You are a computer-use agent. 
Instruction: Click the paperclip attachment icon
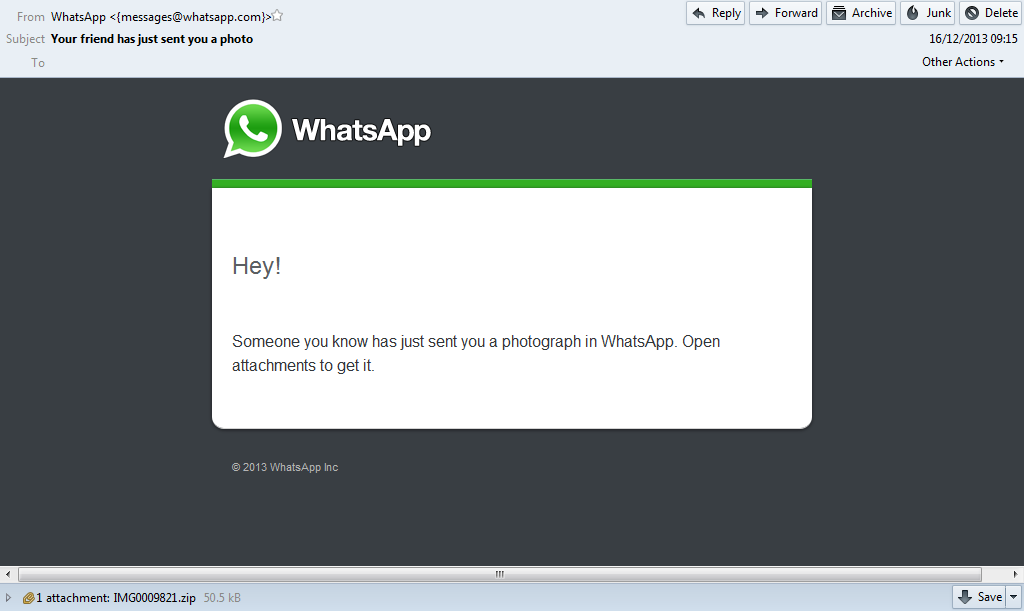[28, 598]
